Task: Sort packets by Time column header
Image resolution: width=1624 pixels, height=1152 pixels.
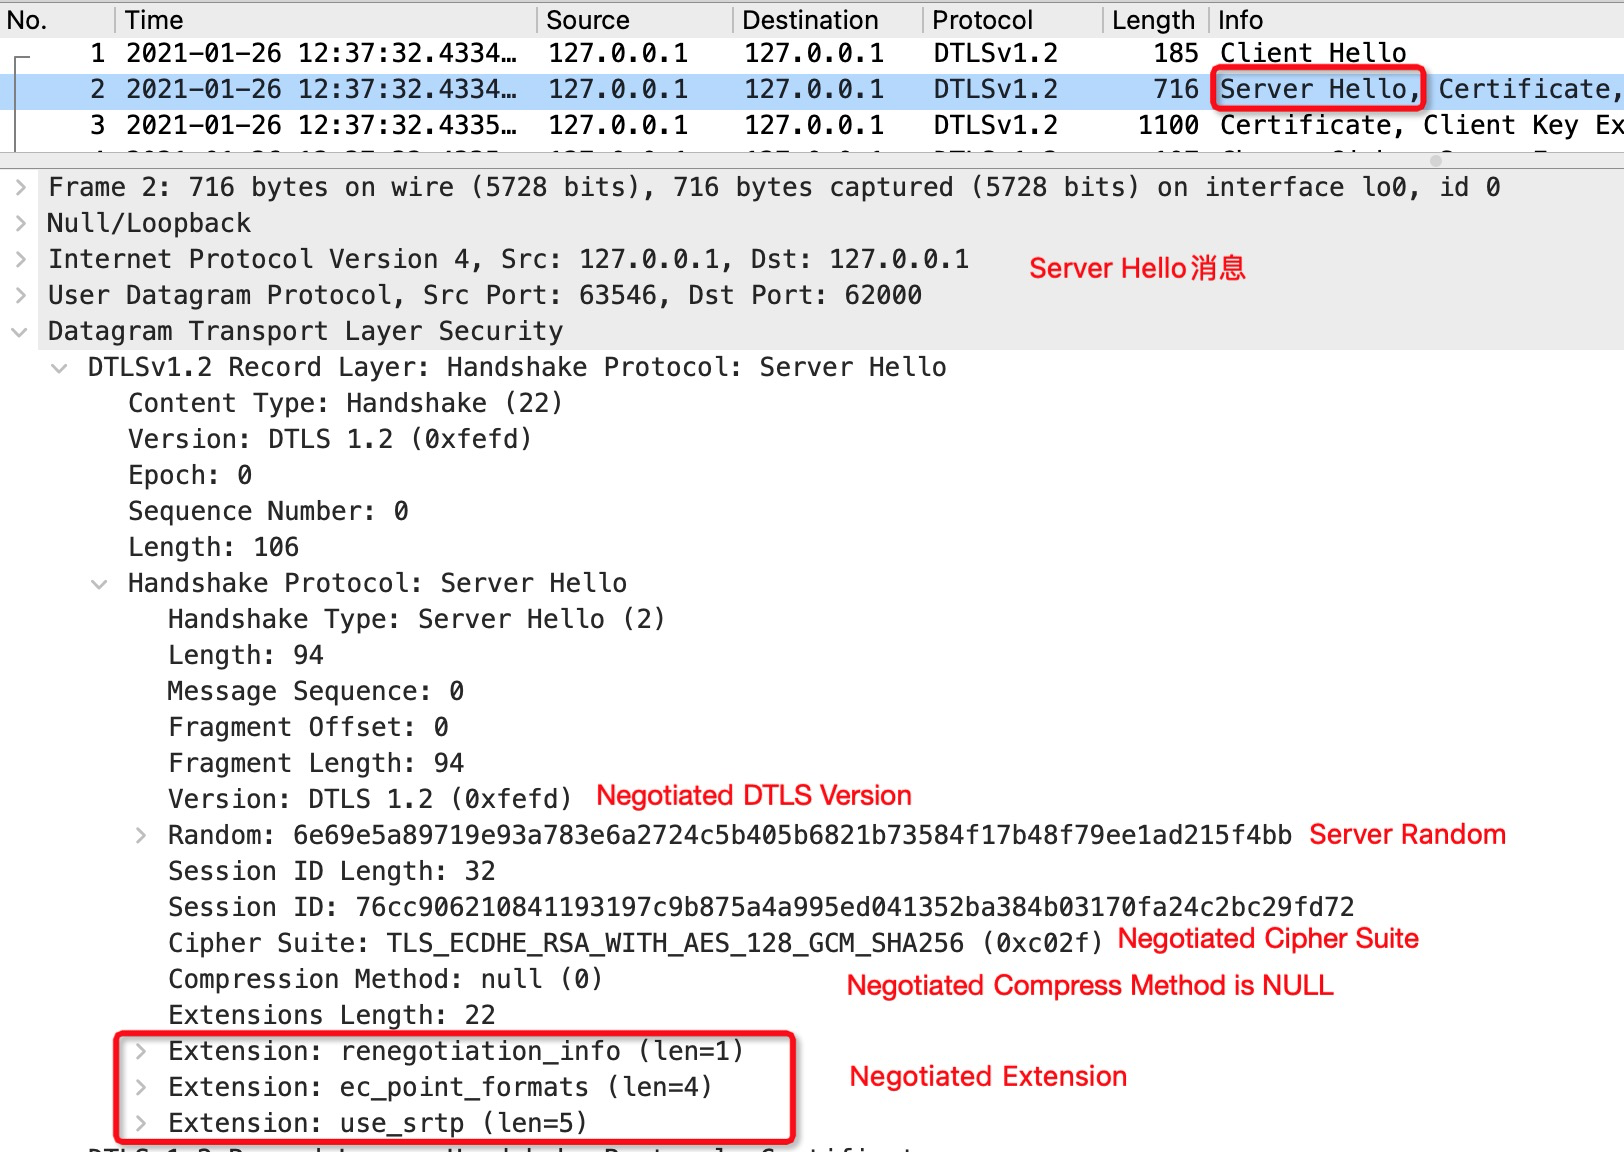Action: click(x=327, y=20)
